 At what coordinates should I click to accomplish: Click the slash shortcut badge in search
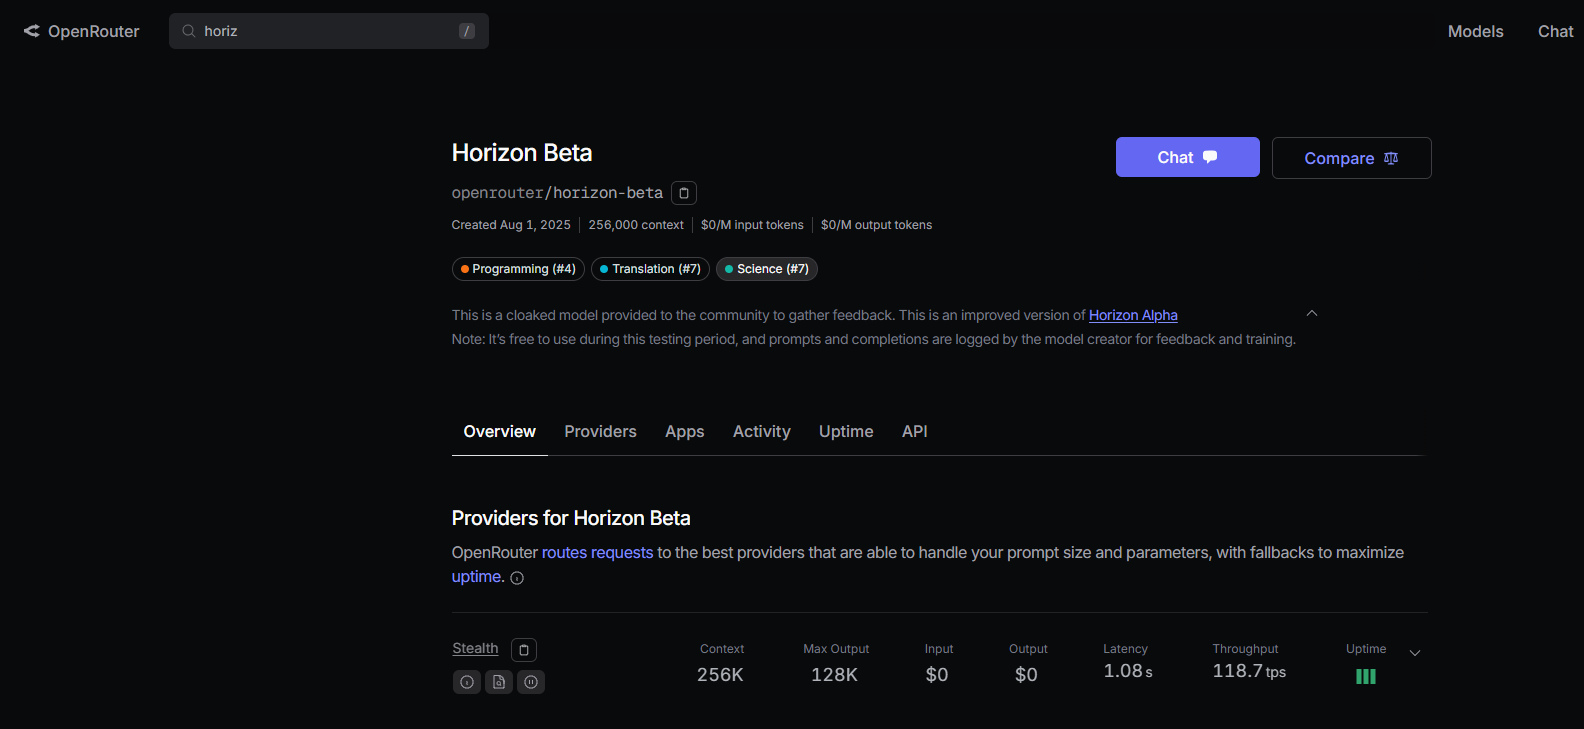[x=466, y=31]
